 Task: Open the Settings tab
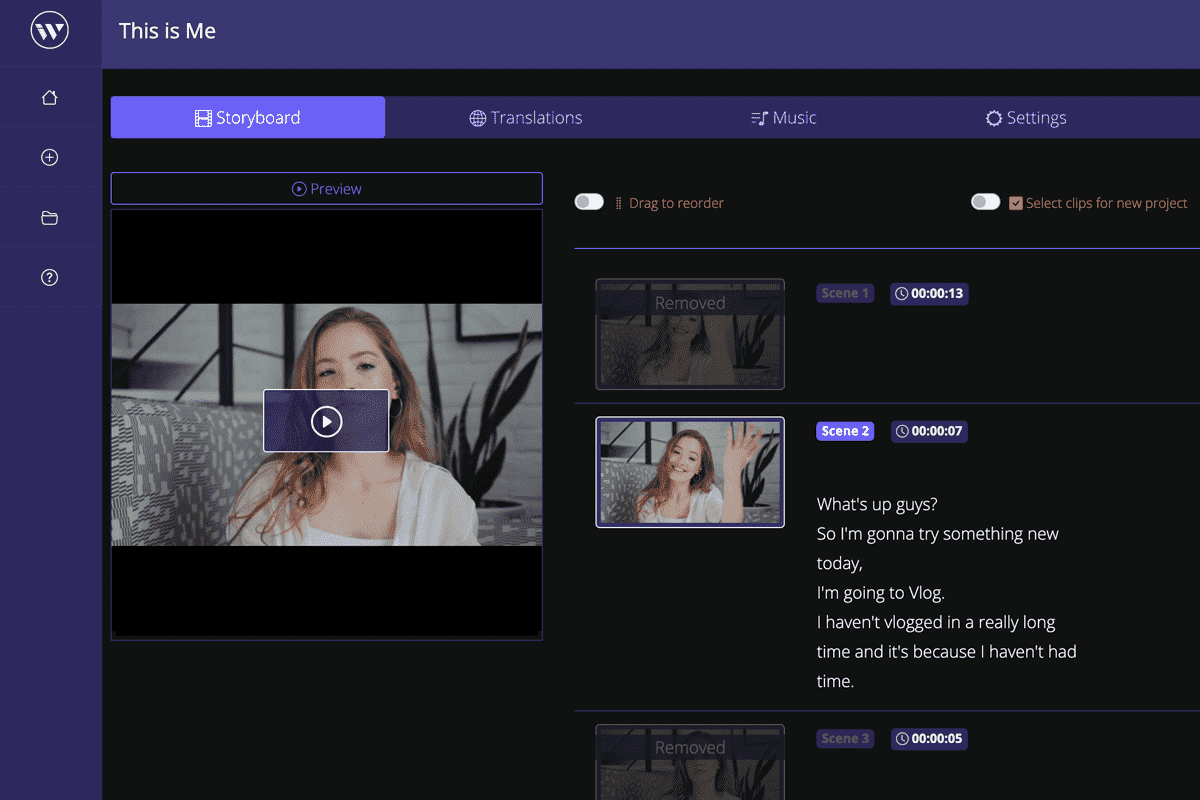click(x=1026, y=117)
